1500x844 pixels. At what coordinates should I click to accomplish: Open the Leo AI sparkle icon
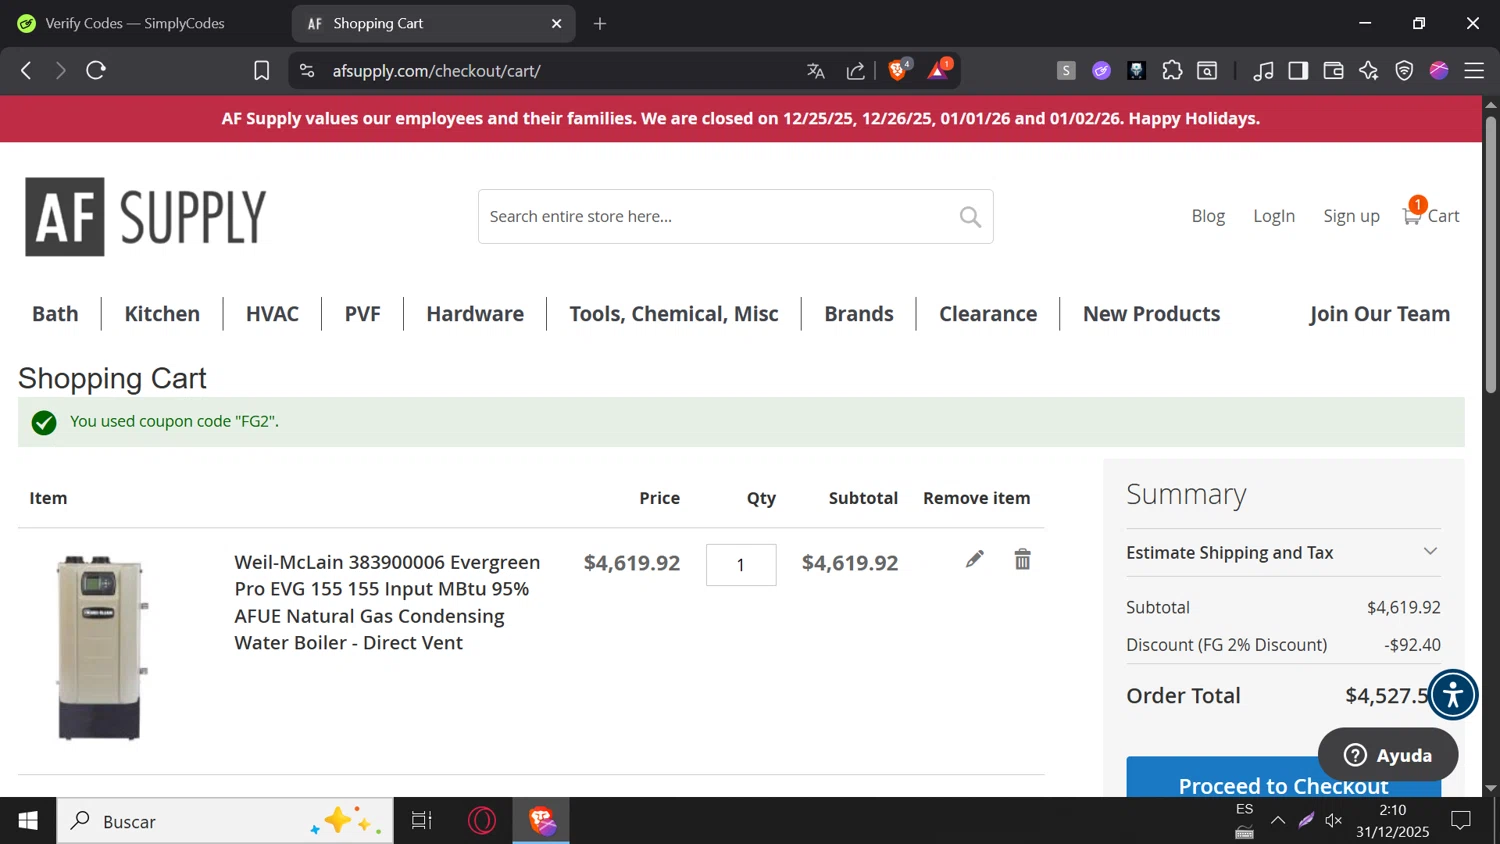[1369, 71]
